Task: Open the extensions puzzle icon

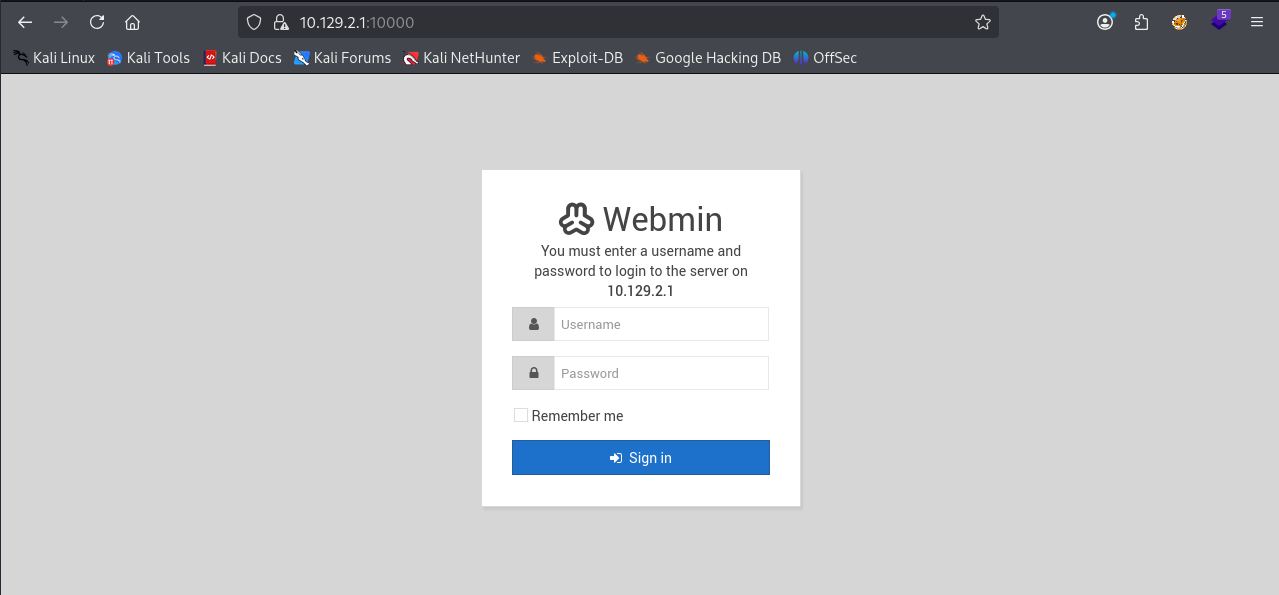Action: pyautogui.click(x=1142, y=22)
